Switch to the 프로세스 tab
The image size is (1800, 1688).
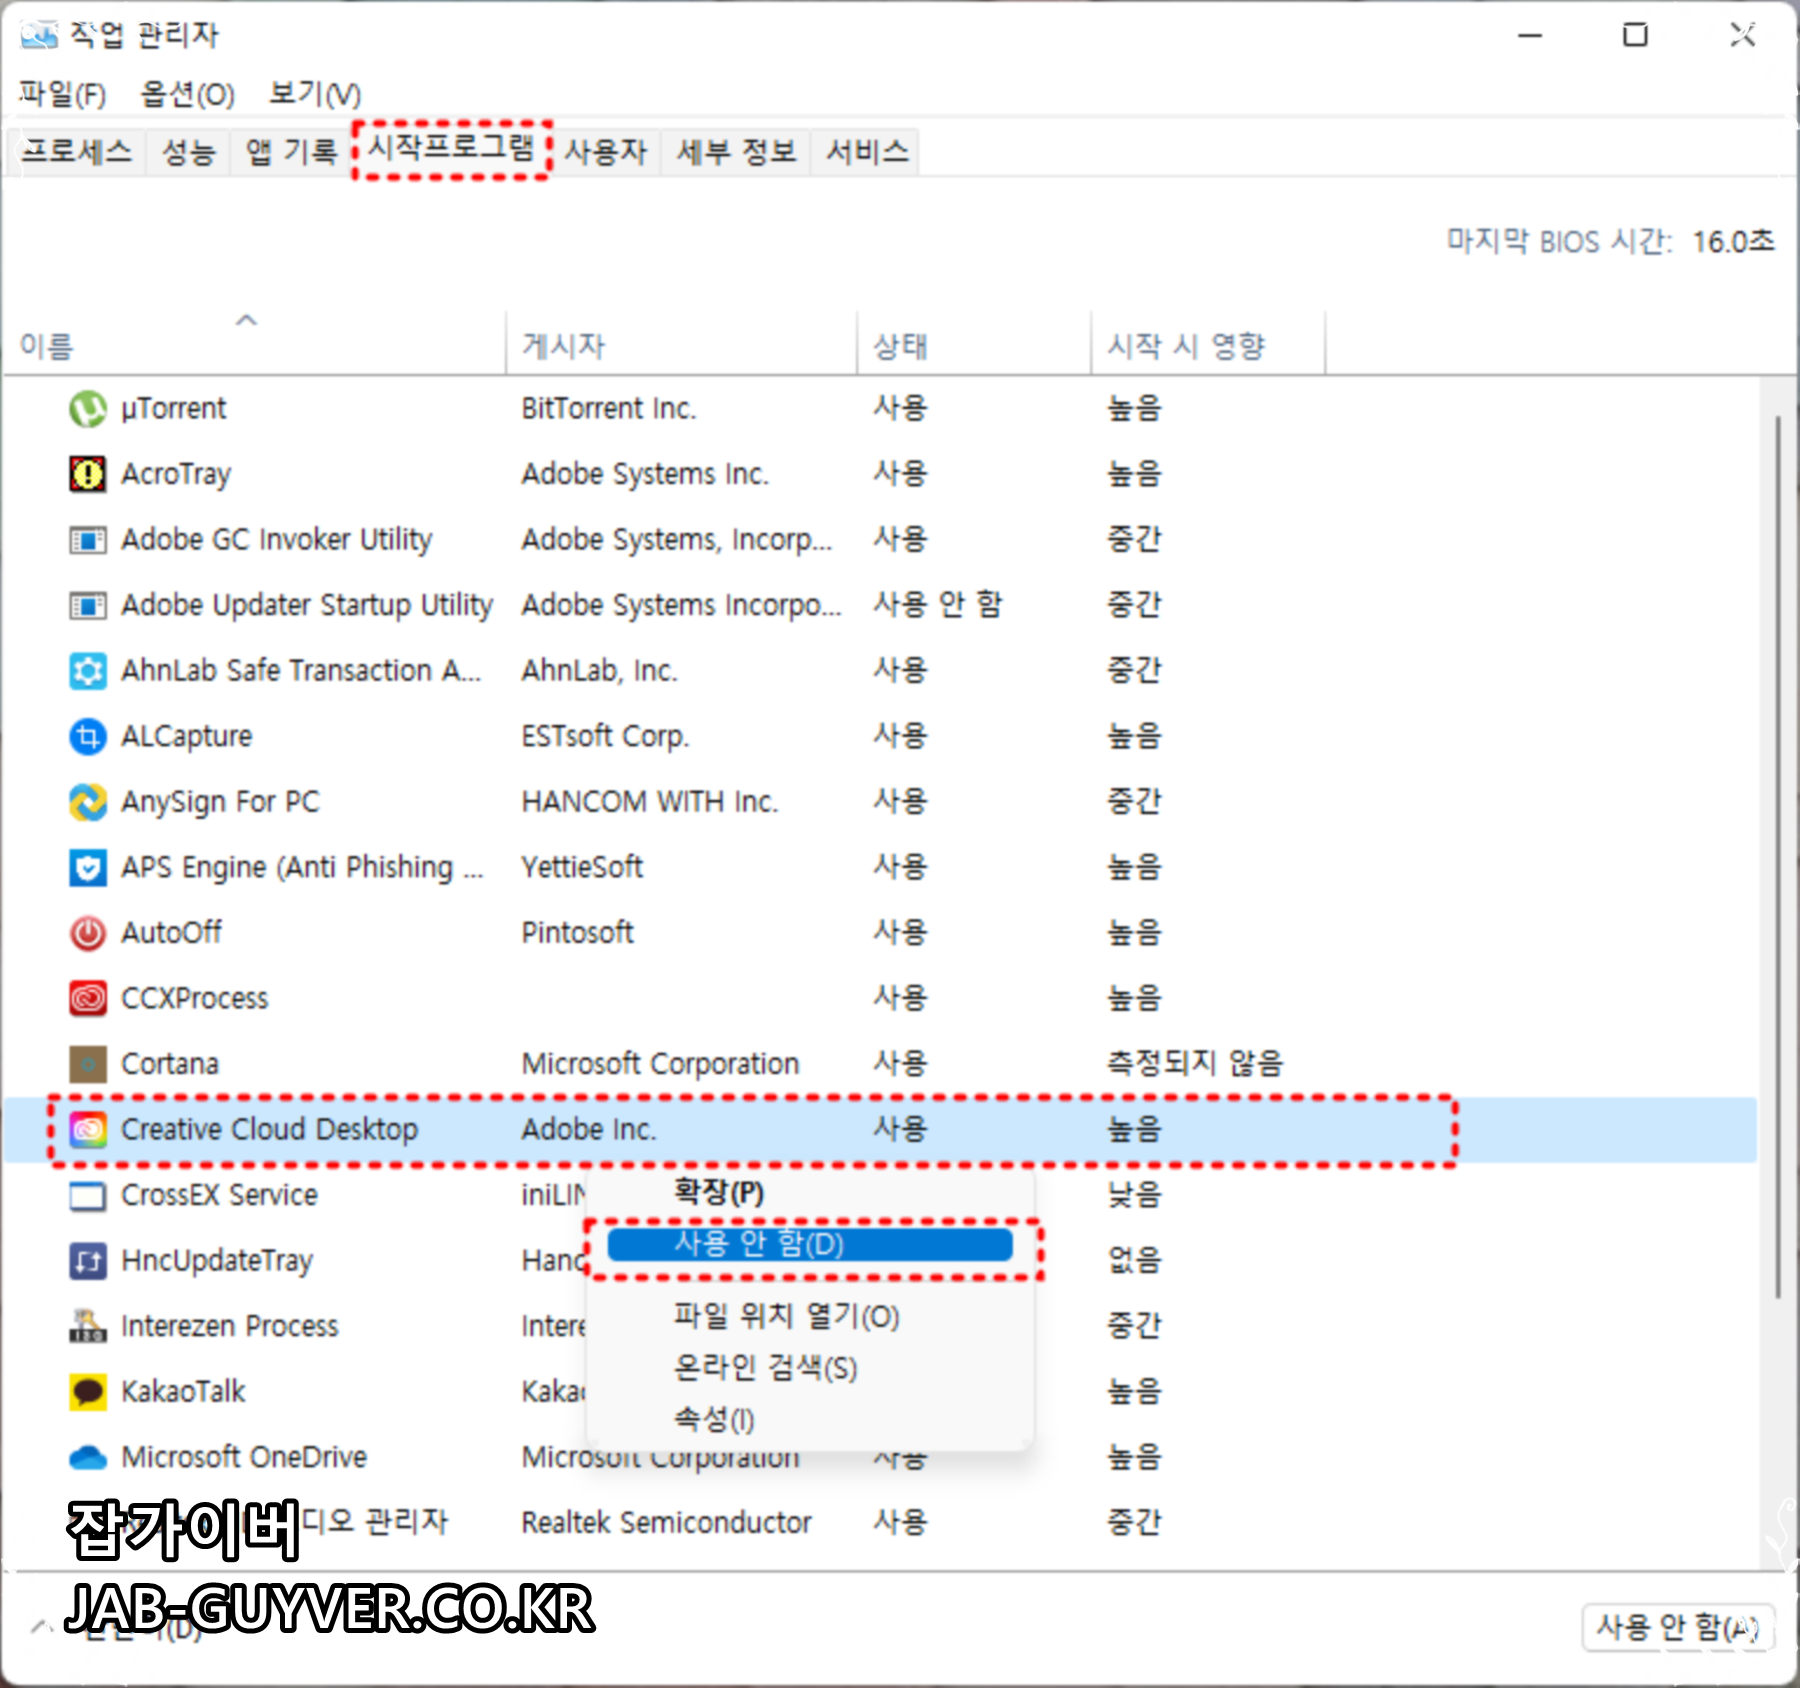[x=77, y=152]
